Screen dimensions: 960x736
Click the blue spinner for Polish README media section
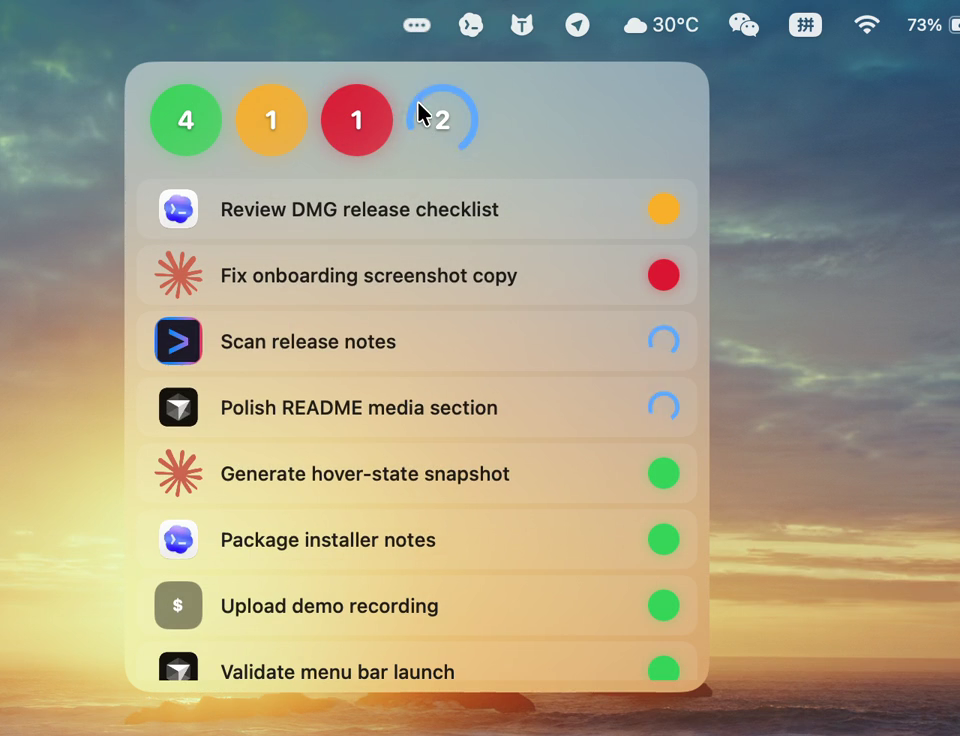click(664, 407)
